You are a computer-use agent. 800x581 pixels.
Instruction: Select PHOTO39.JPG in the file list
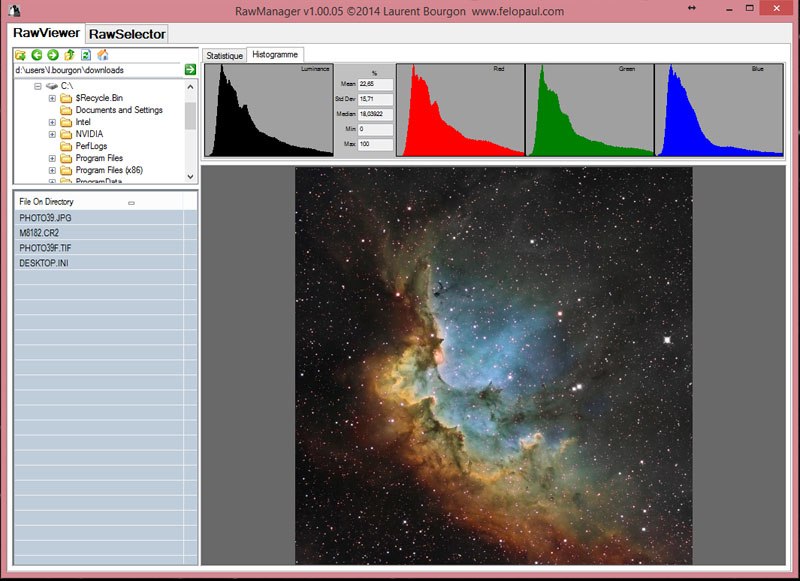[x=46, y=217]
